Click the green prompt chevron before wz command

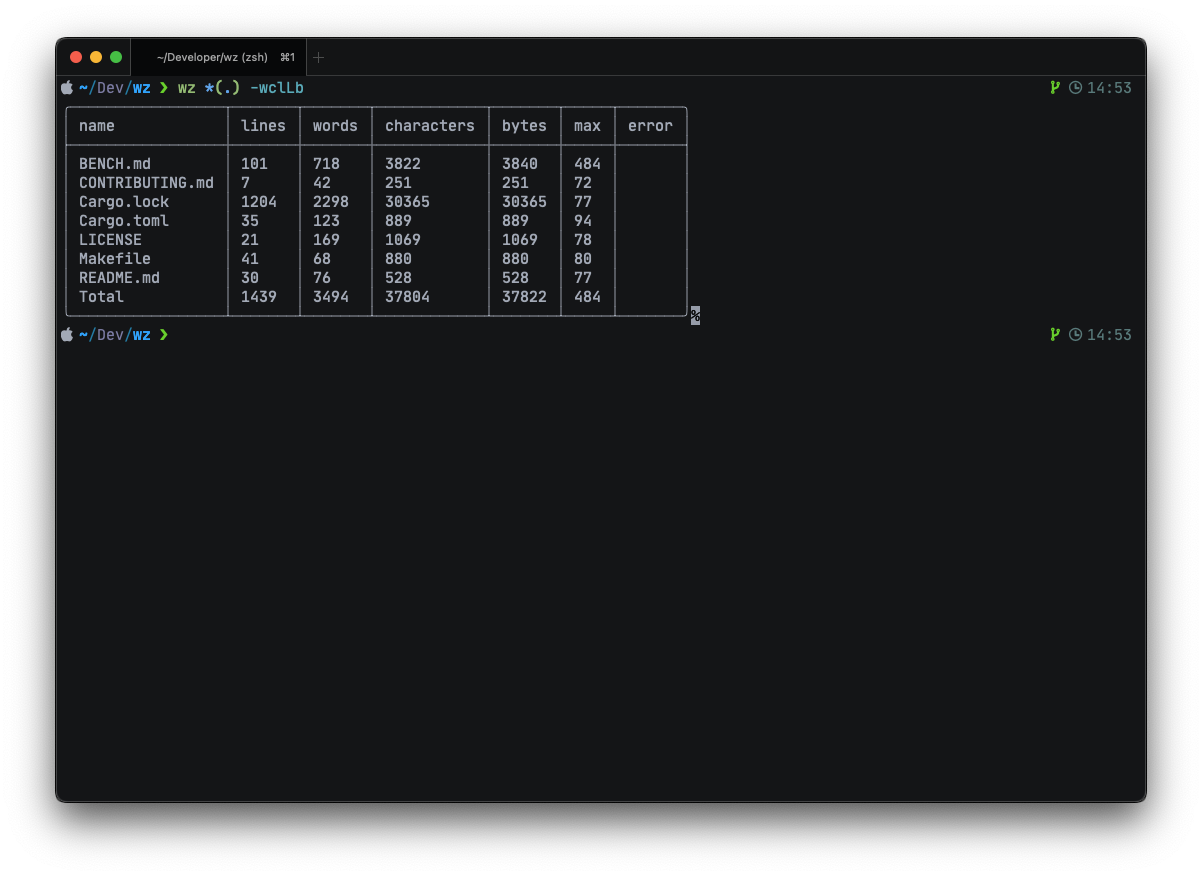(164, 87)
